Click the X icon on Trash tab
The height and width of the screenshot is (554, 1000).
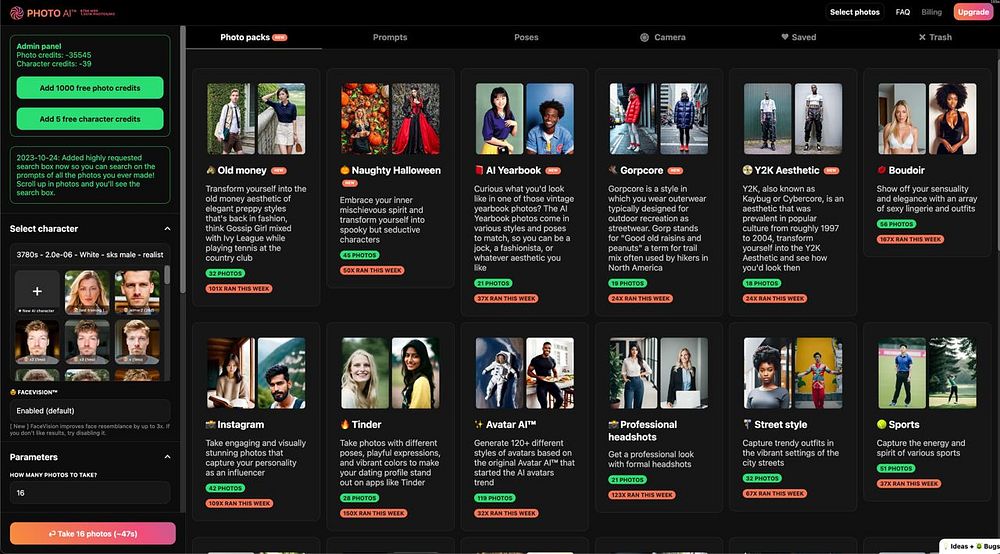tap(922, 38)
